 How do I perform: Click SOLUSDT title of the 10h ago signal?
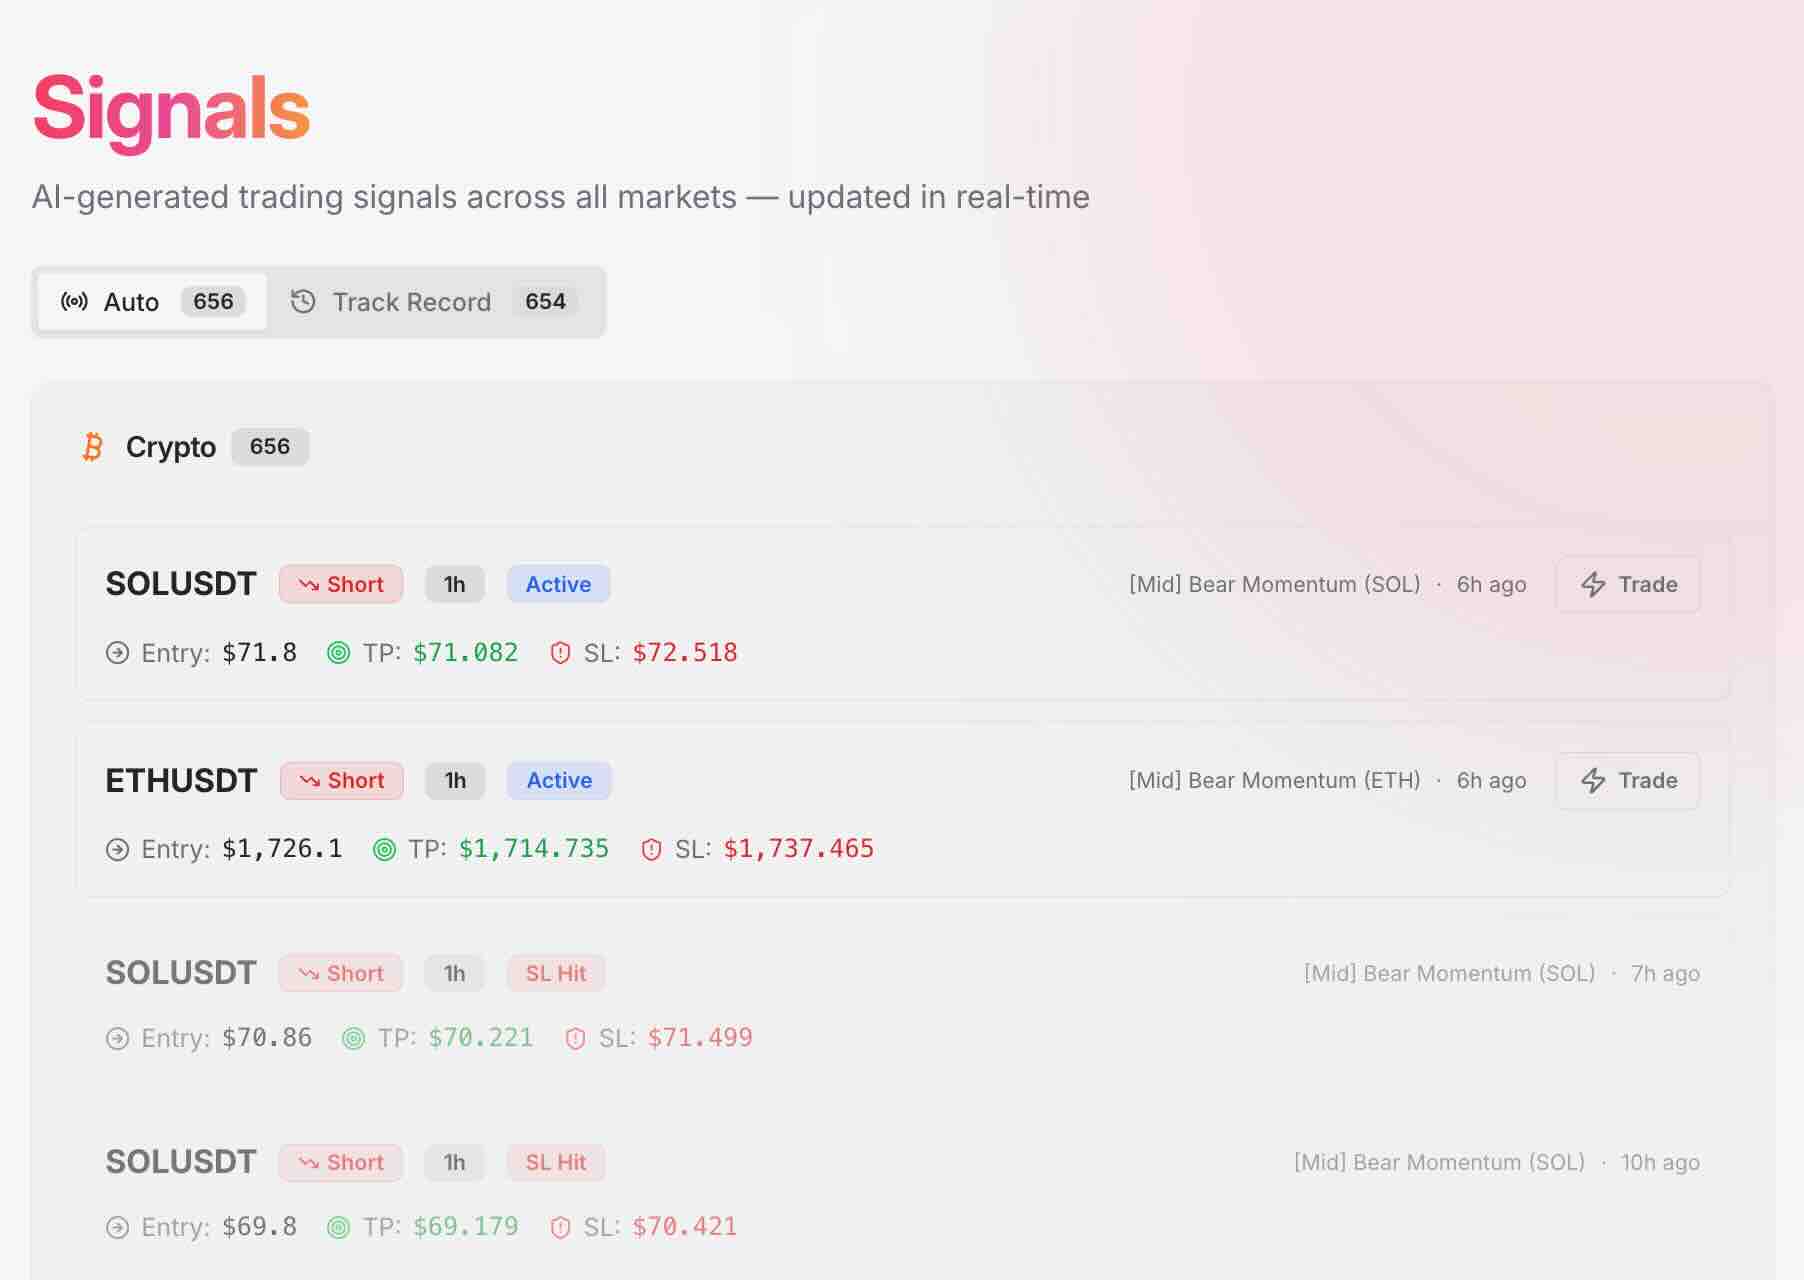click(x=181, y=1163)
